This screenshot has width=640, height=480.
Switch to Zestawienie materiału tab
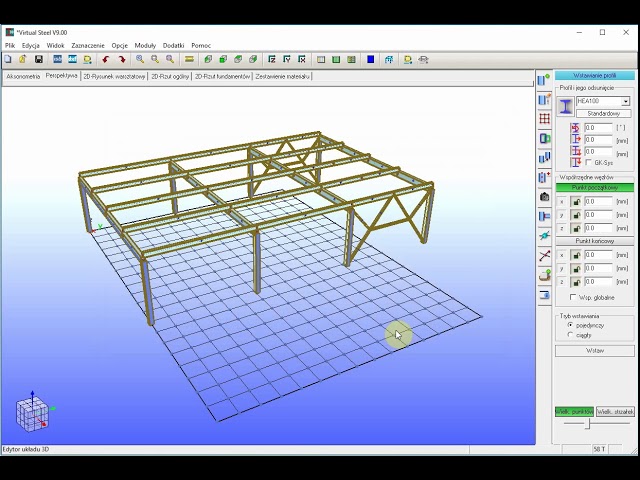pos(282,76)
